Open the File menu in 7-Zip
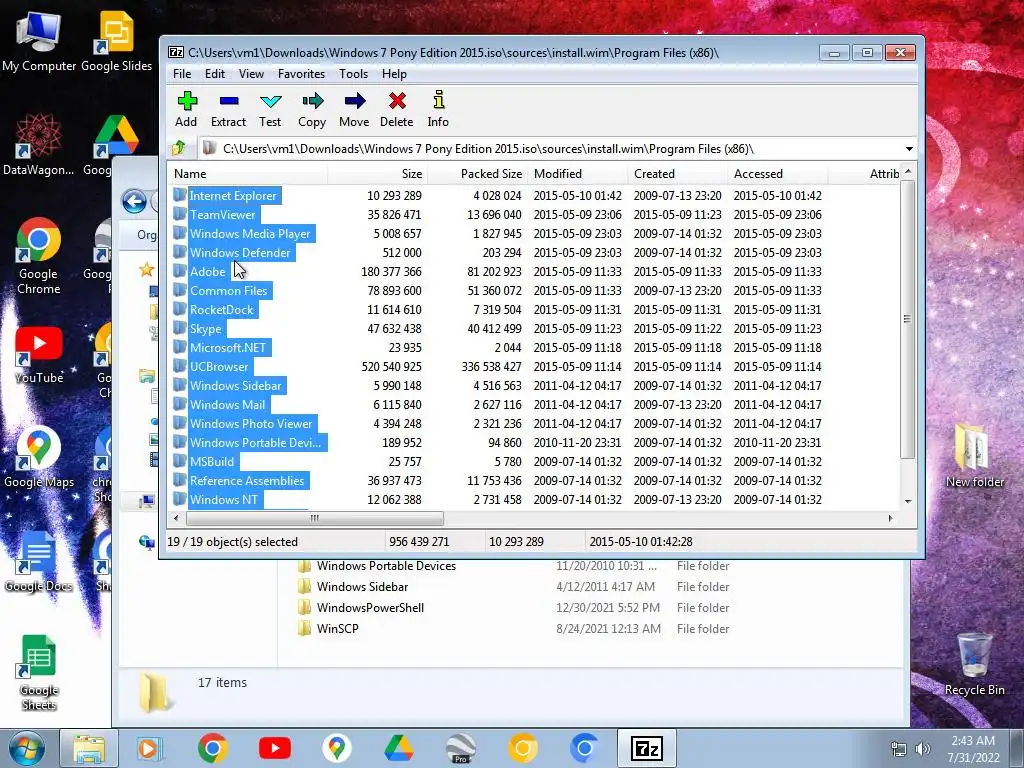The width and height of the screenshot is (1024, 768). 182,74
